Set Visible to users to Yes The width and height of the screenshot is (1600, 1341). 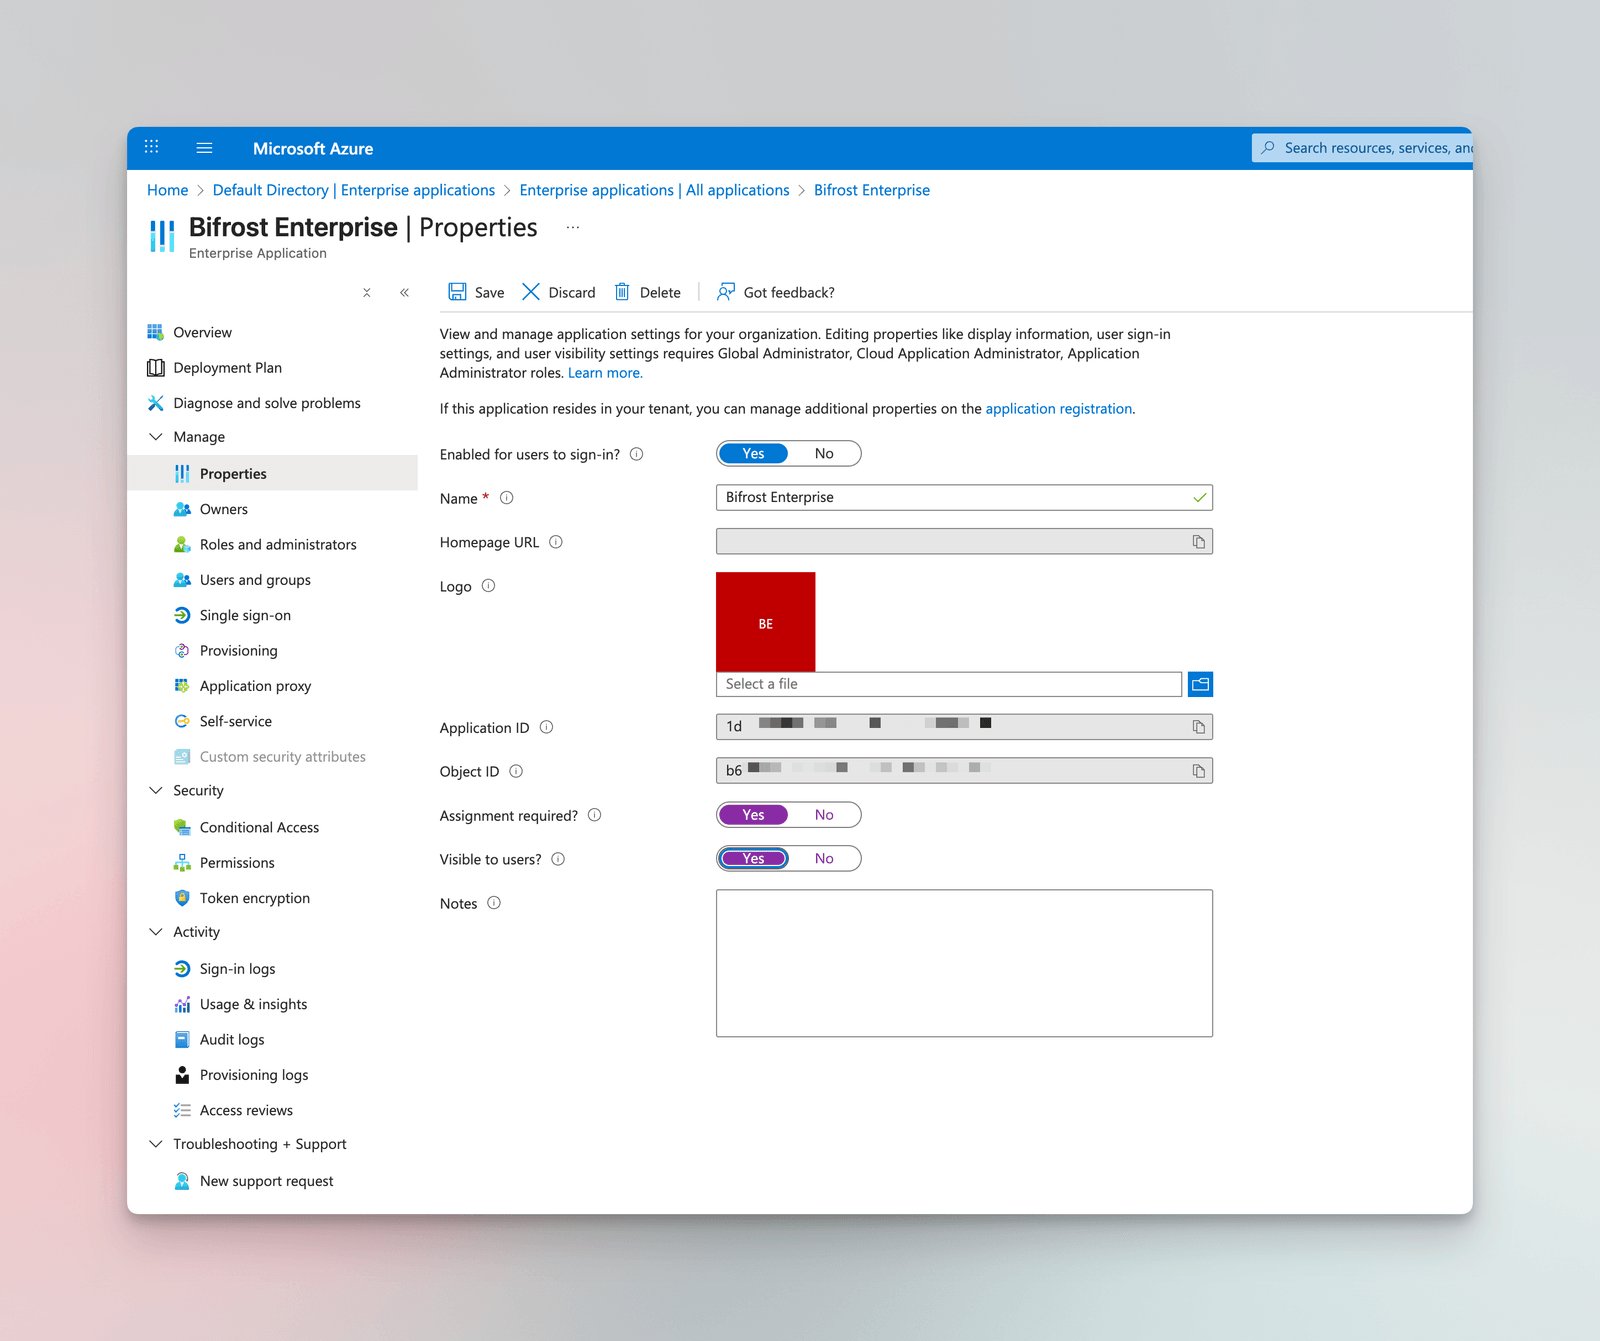[x=753, y=859]
